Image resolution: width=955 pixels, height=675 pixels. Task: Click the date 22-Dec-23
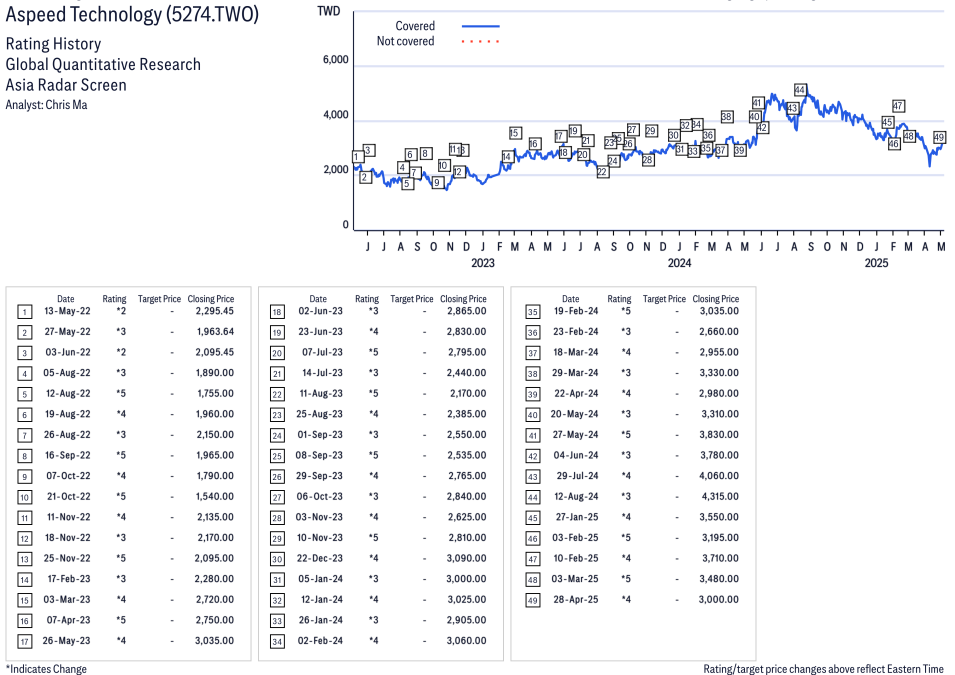pyautogui.click(x=320, y=558)
